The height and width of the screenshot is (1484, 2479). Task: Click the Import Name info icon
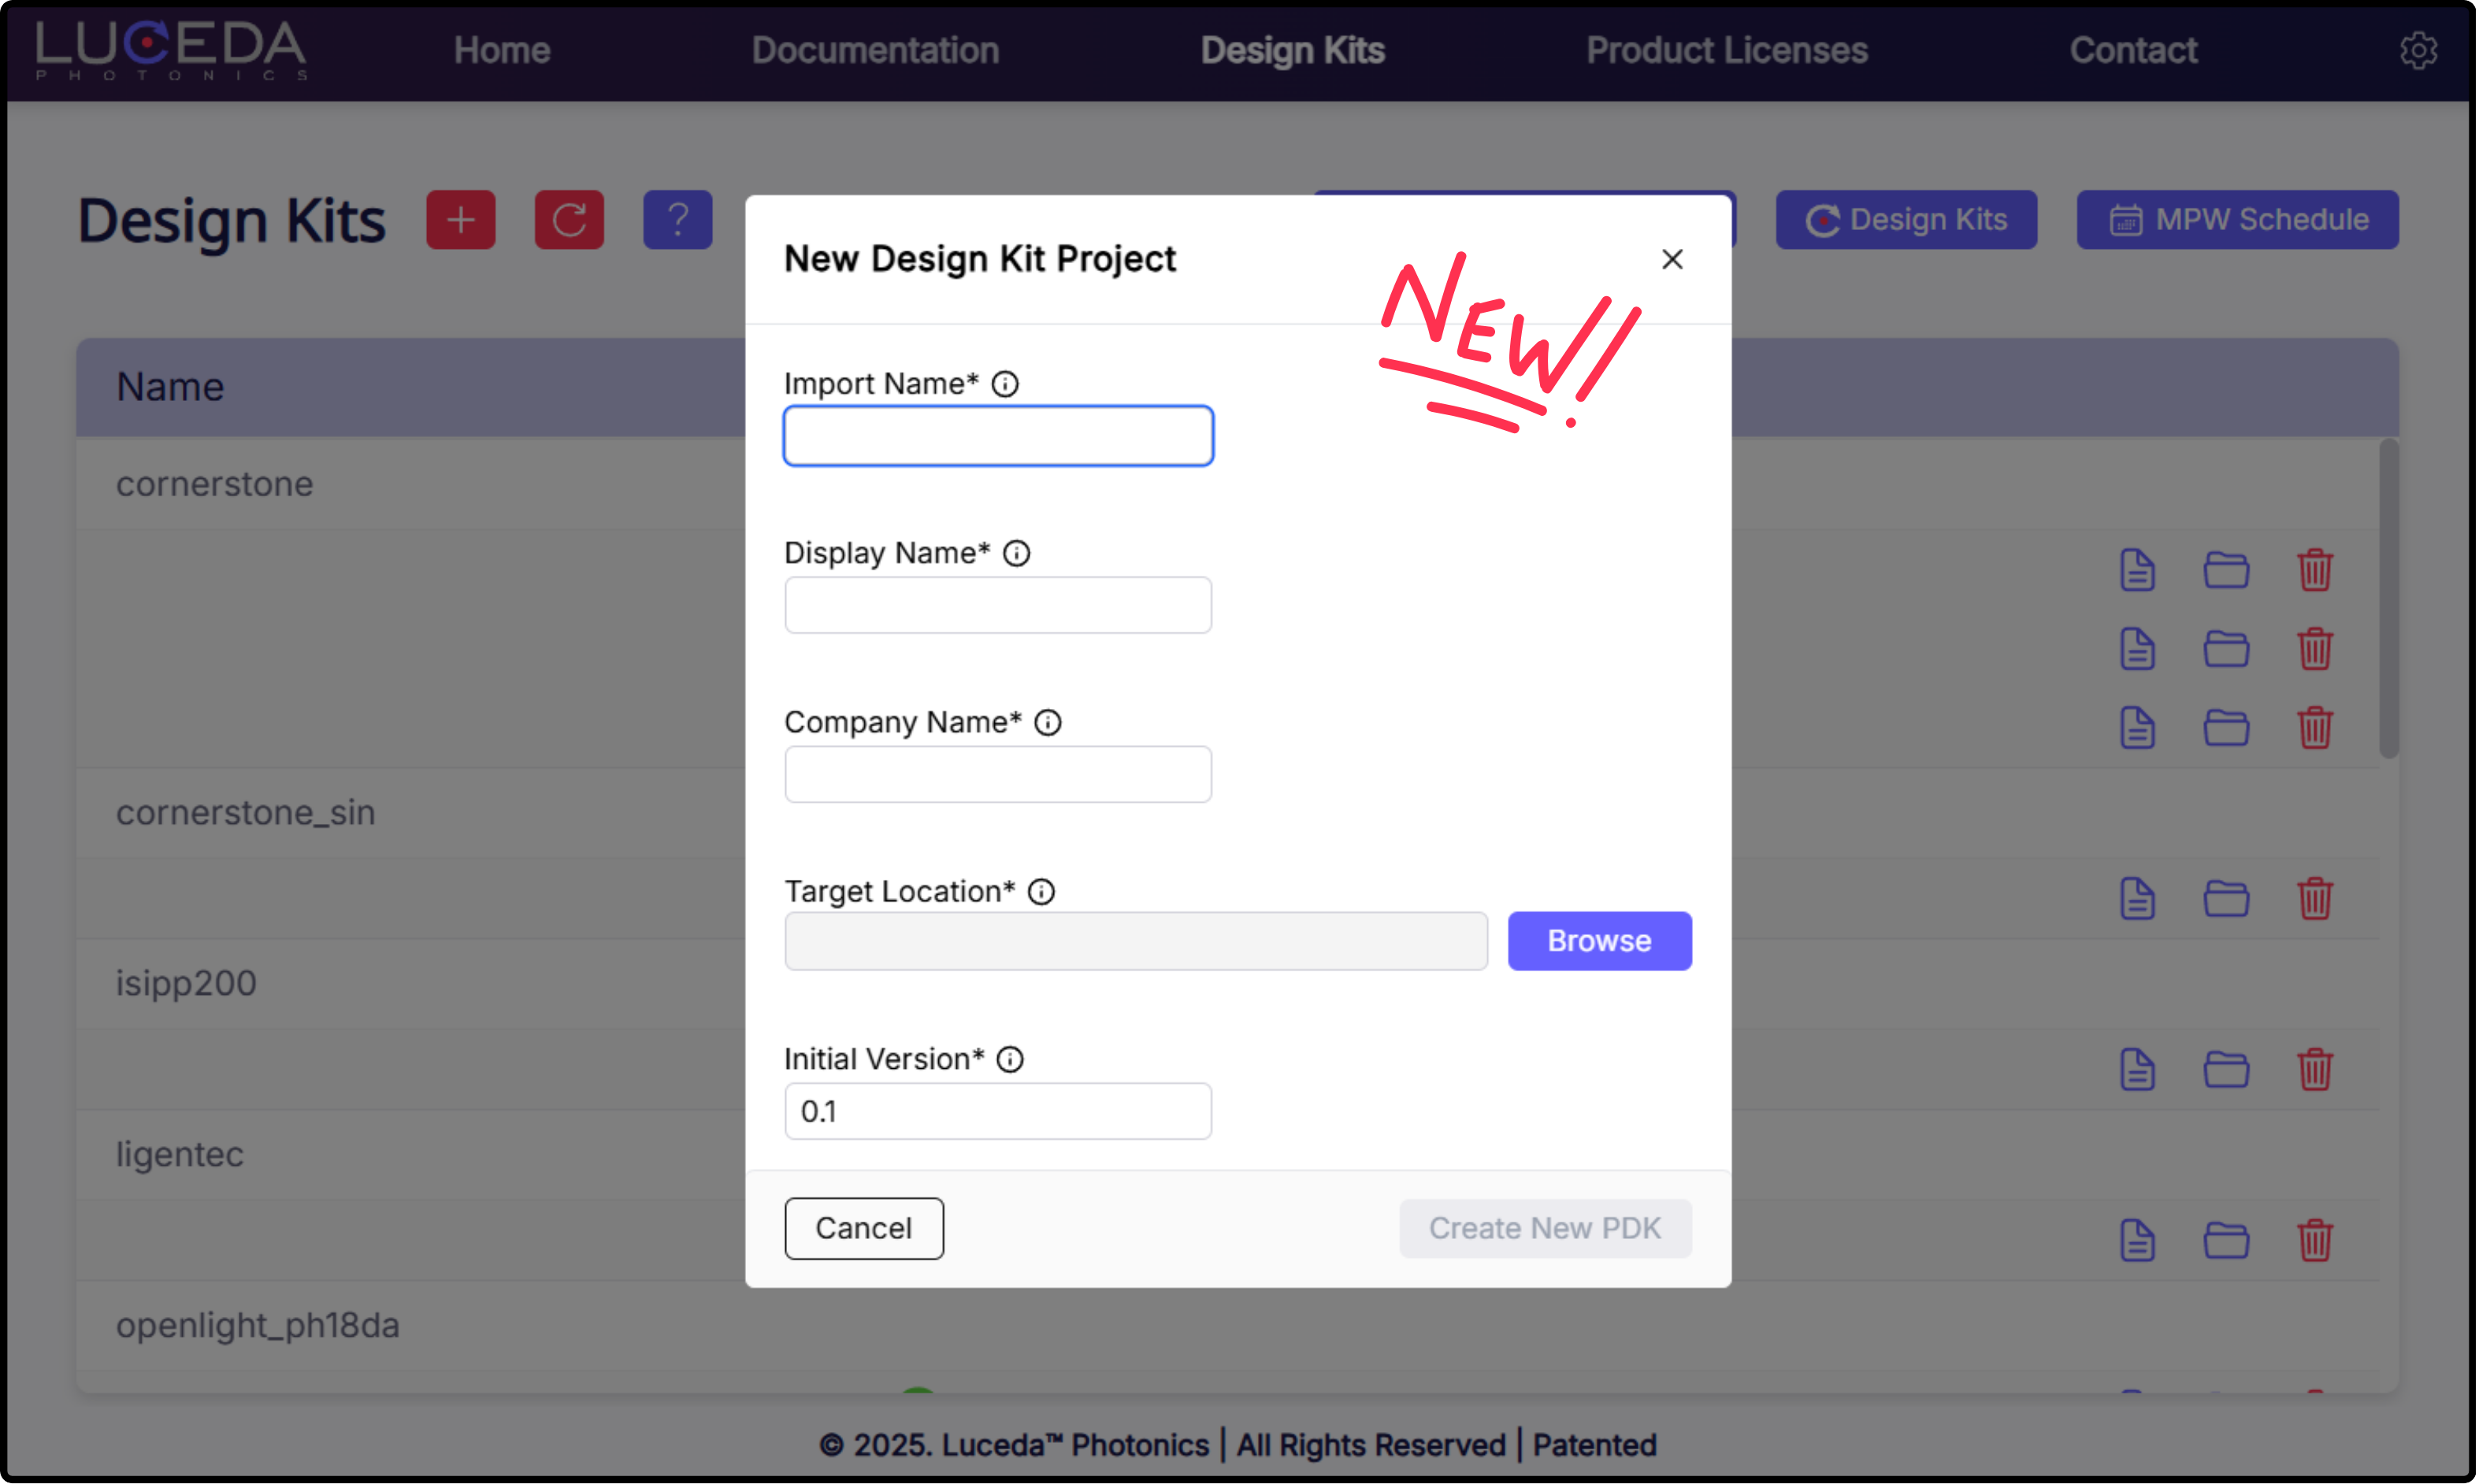click(1005, 384)
